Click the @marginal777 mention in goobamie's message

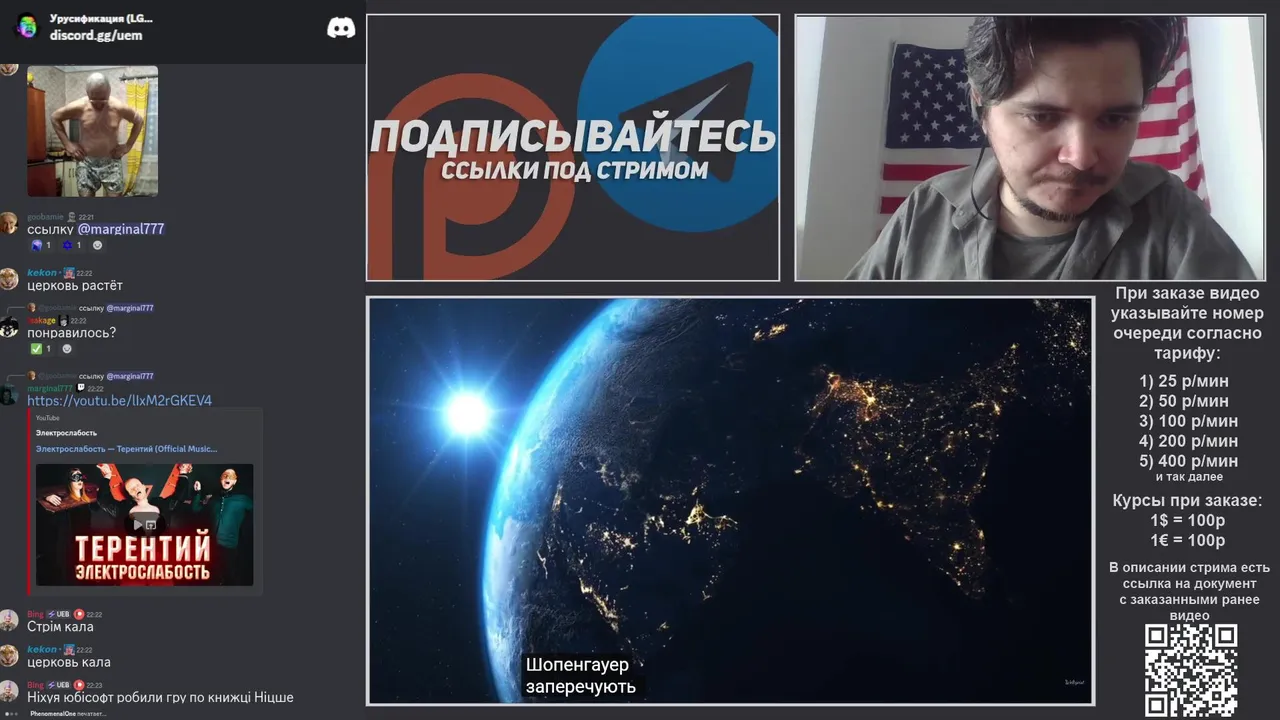coord(120,229)
